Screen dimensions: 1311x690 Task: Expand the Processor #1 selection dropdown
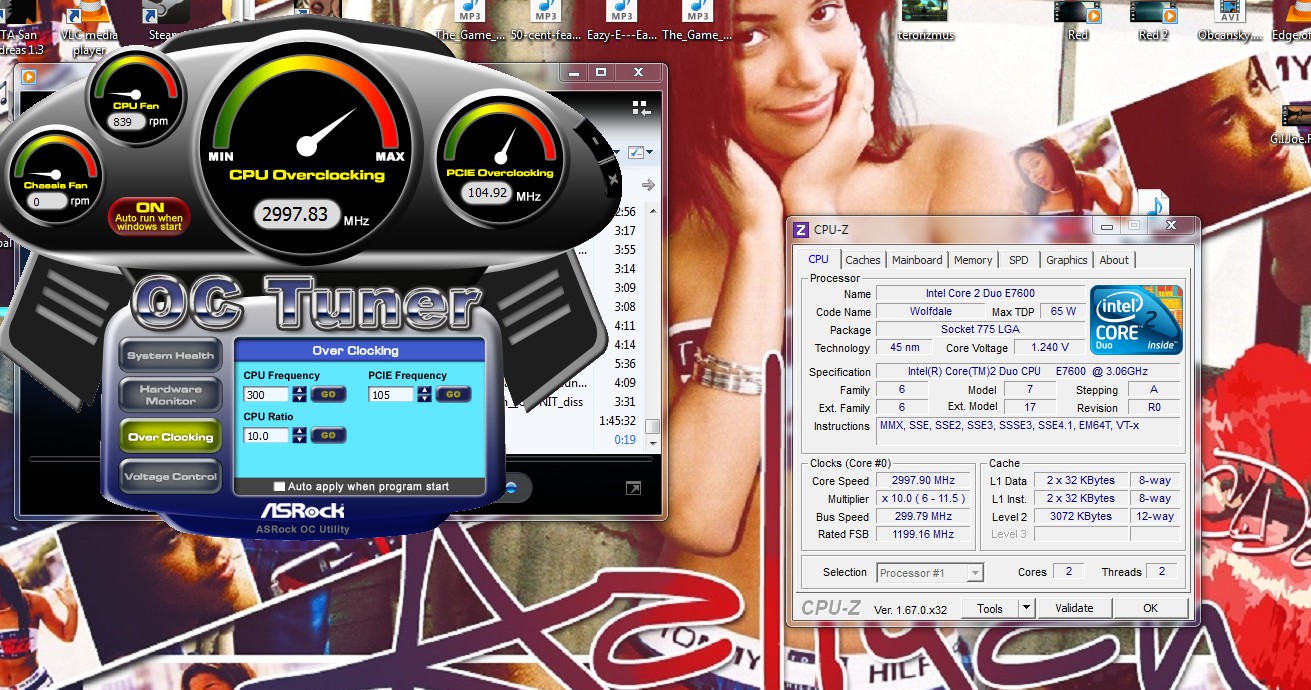pyautogui.click(x=975, y=573)
